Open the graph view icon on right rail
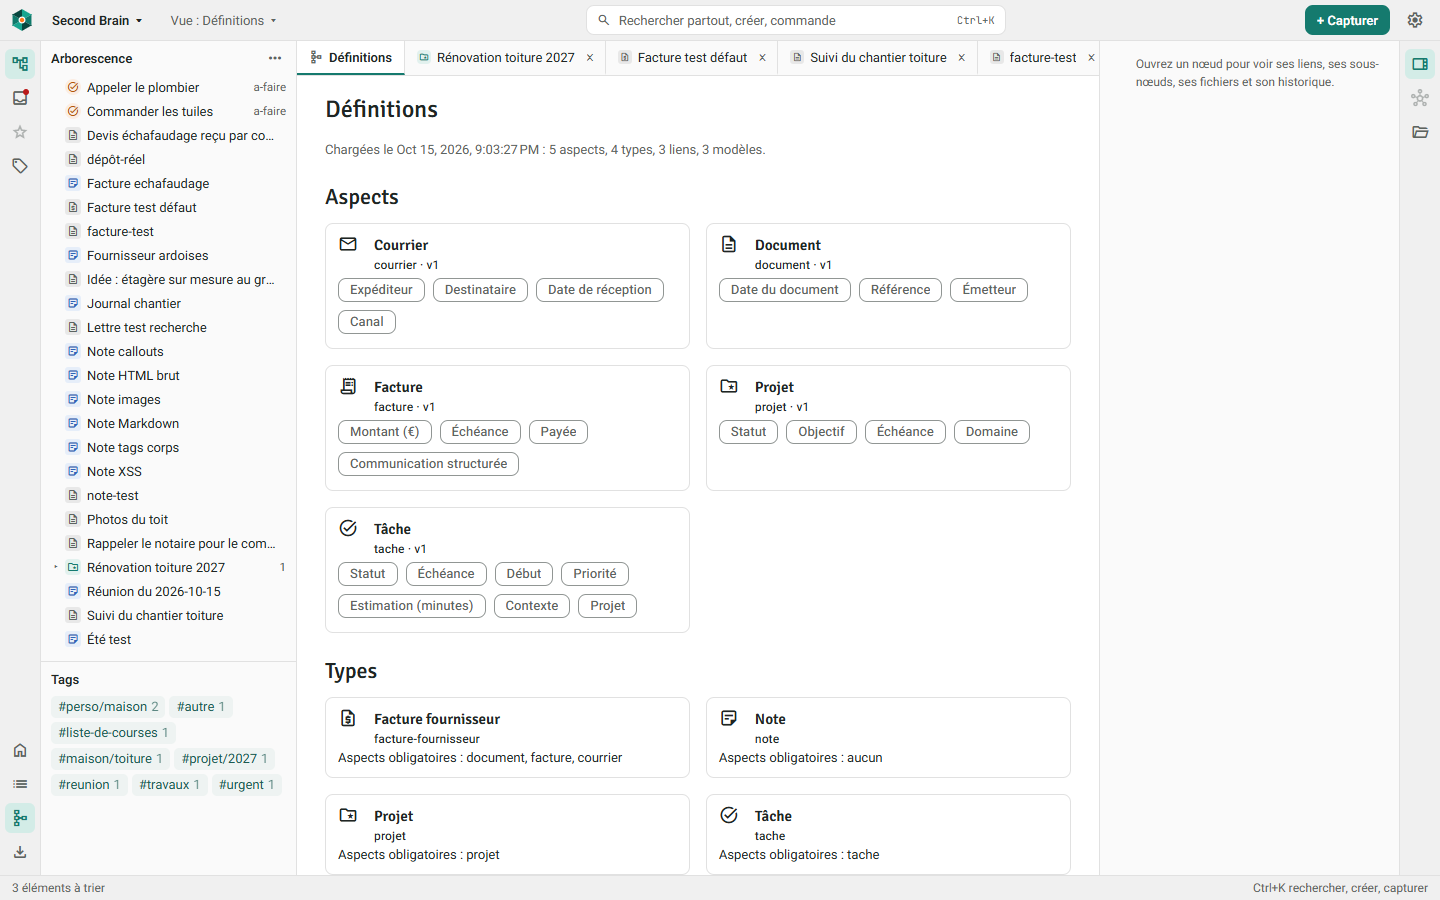The height and width of the screenshot is (900, 1440). [1420, 98]
